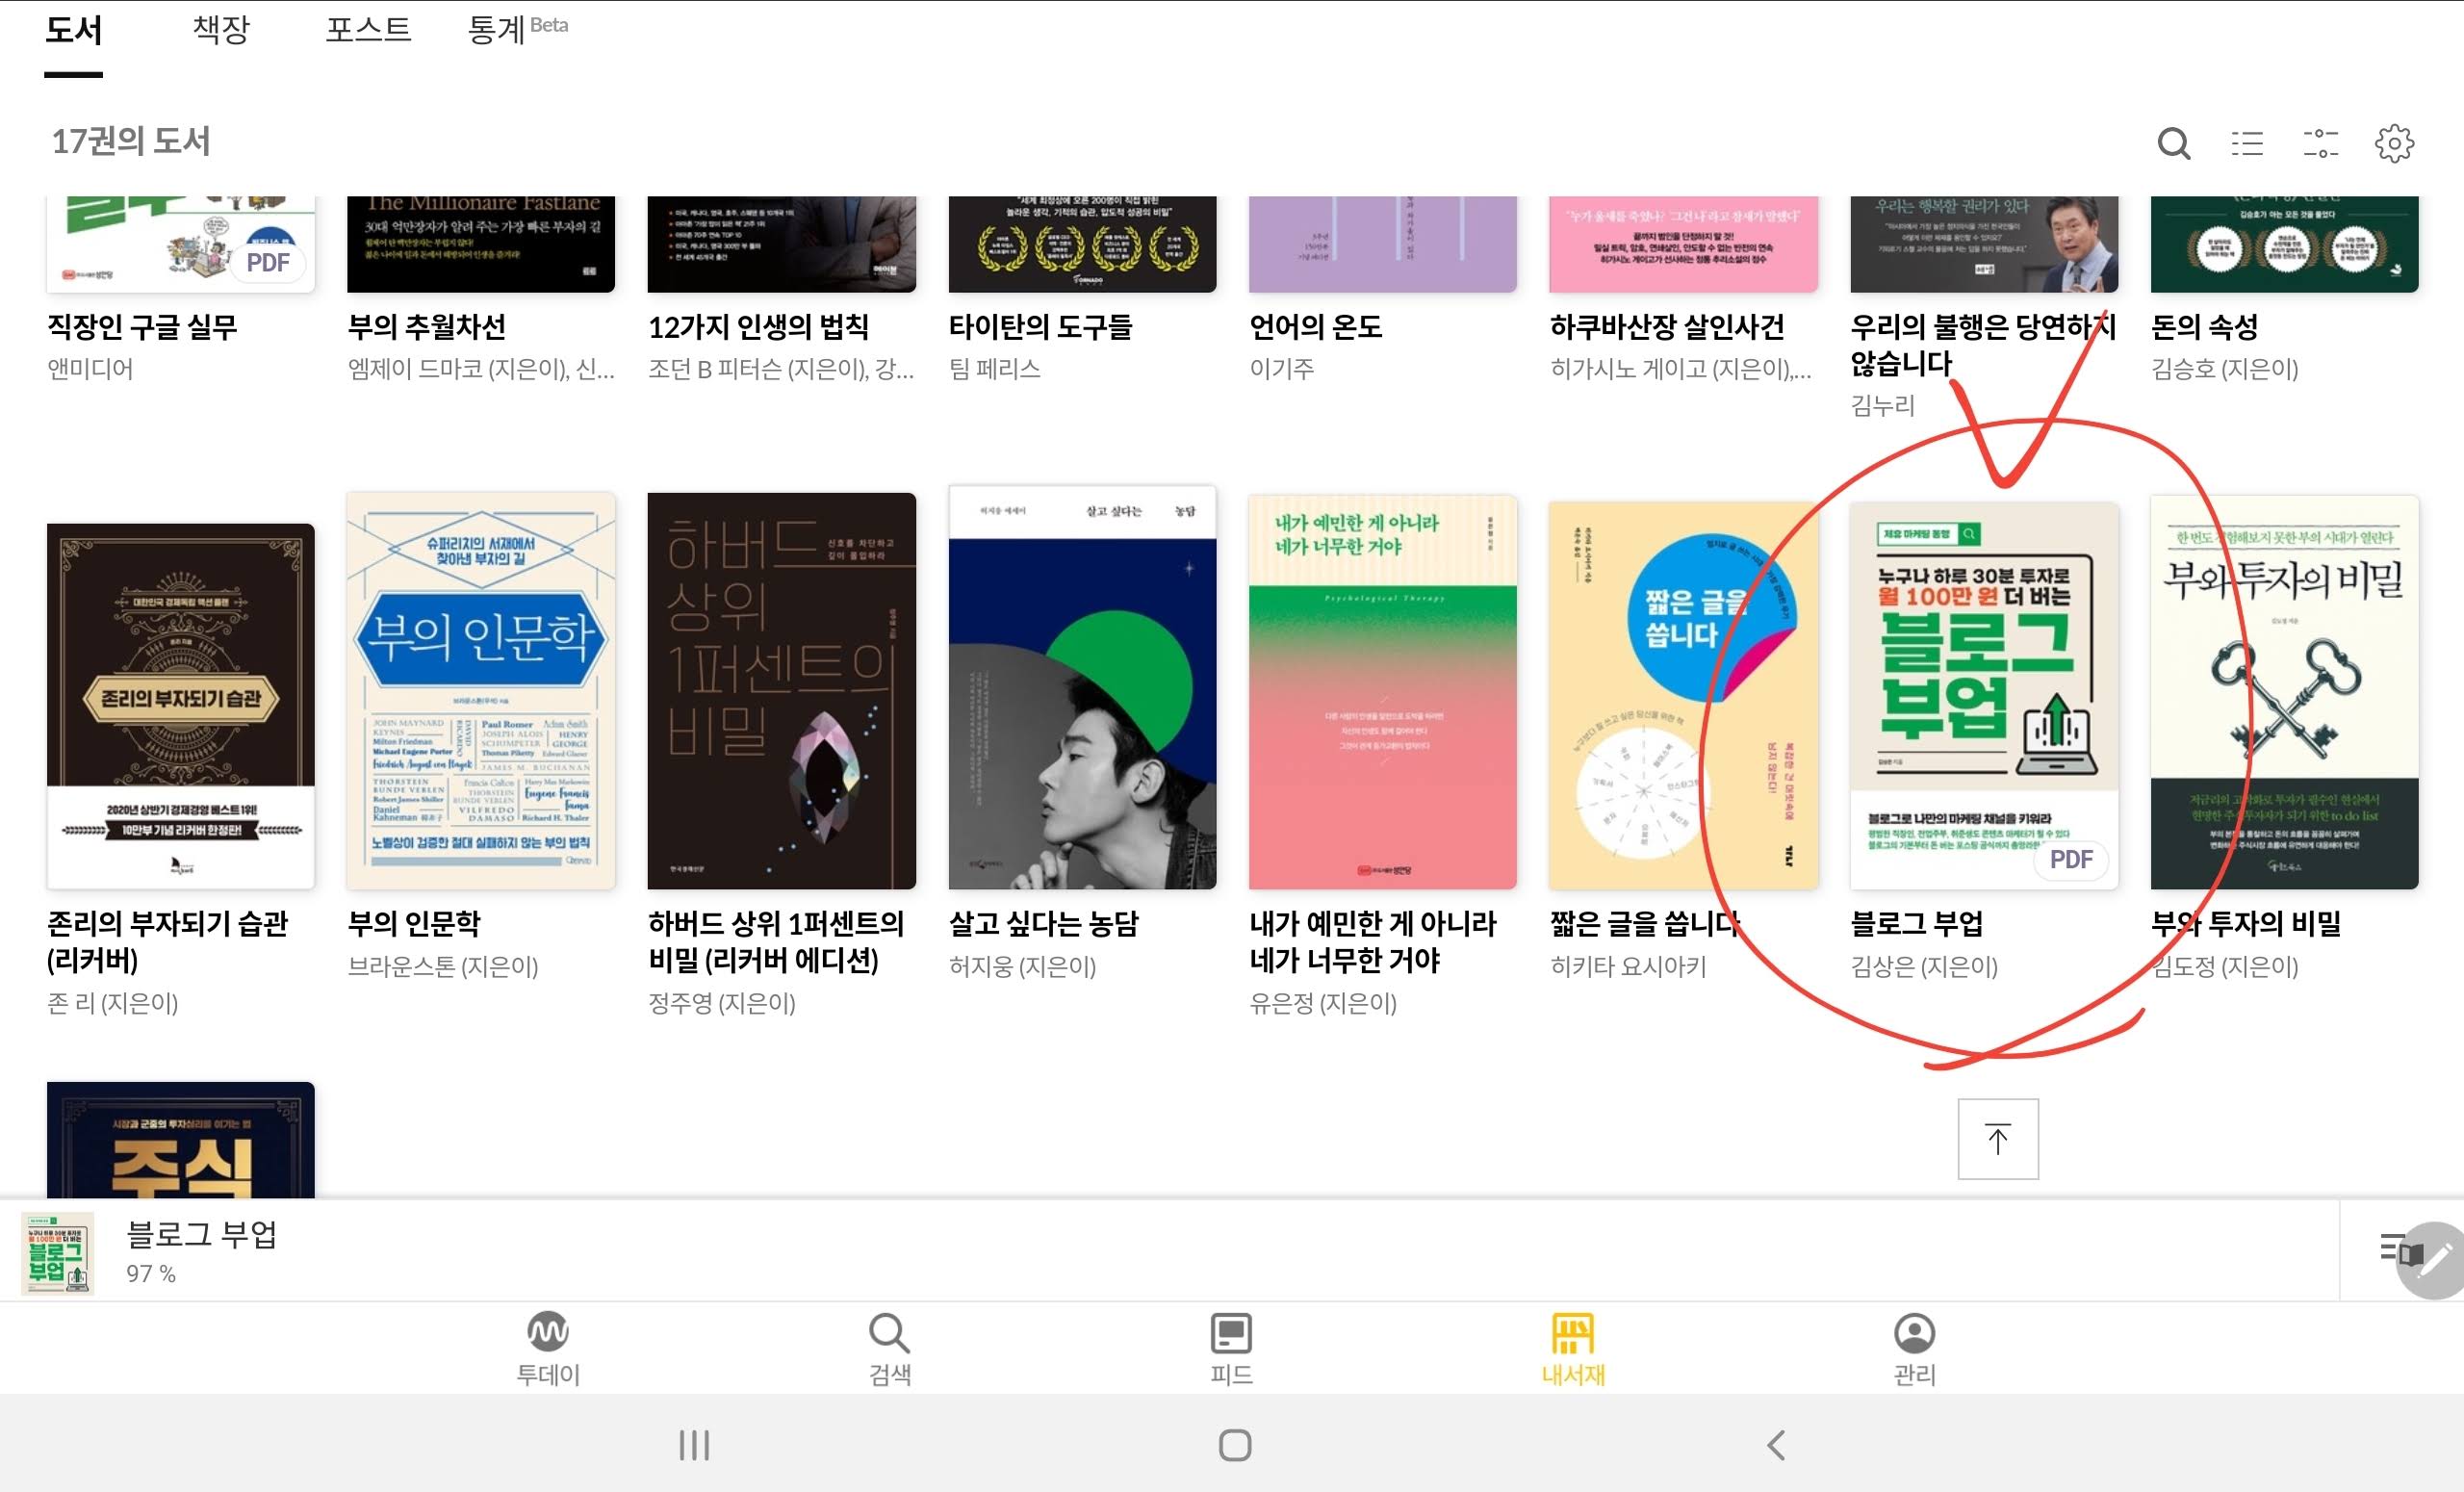Open the 피드 tab icon
This screenshot has width=2464, height=1492.
[x=1231, y=1332]
